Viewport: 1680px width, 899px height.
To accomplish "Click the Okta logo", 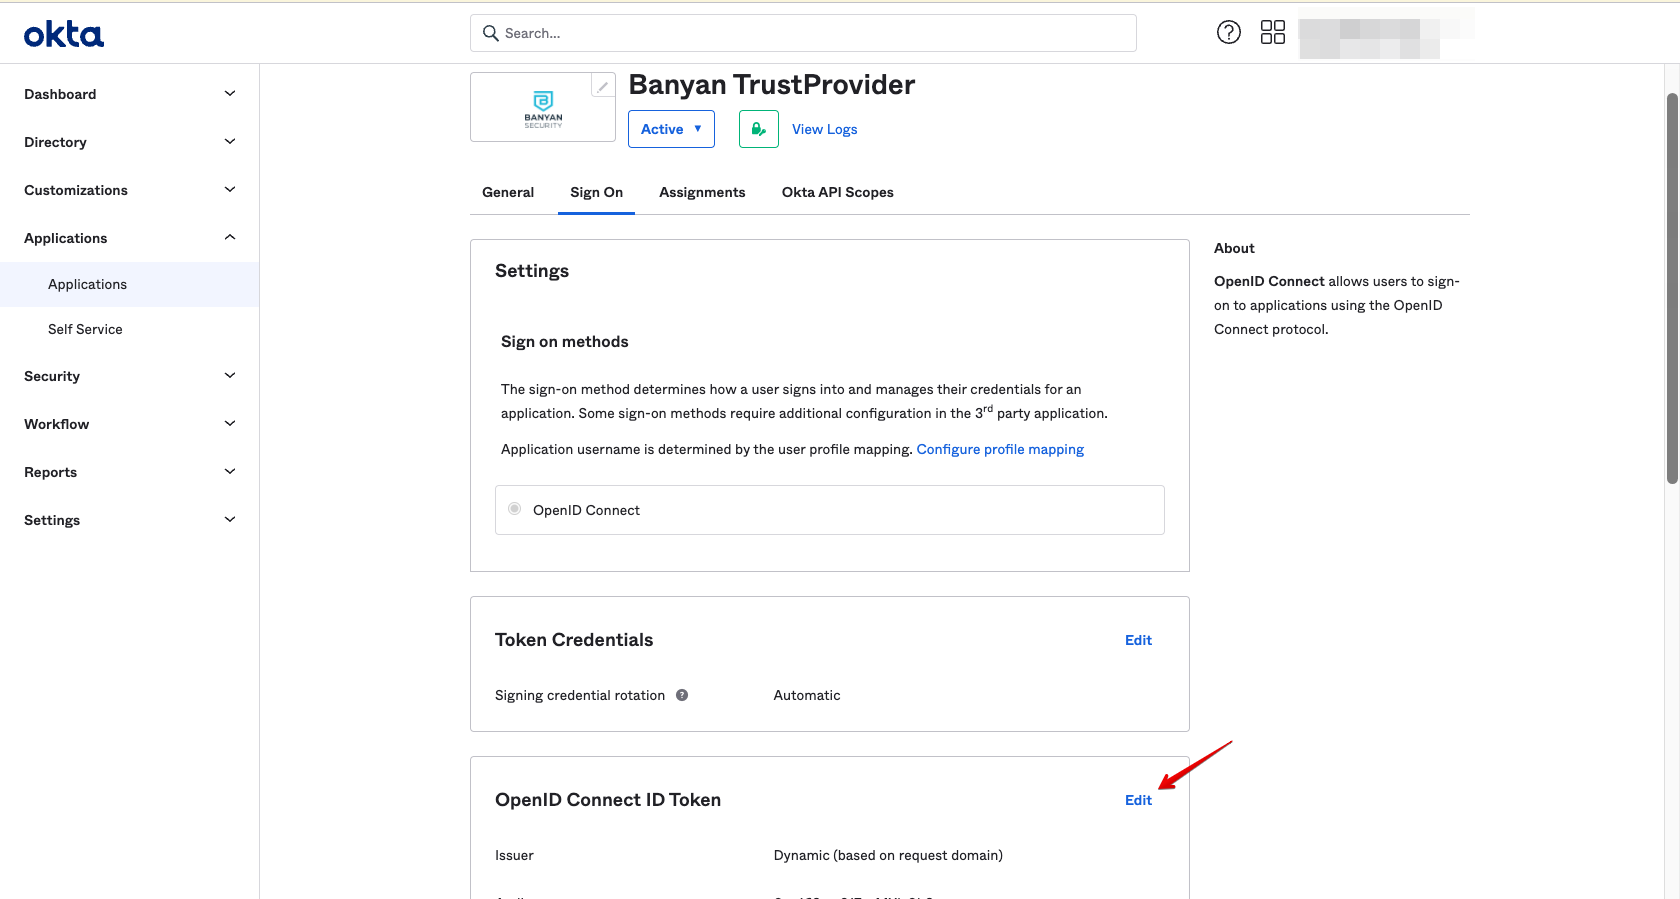I will click(x=64, y=35).
